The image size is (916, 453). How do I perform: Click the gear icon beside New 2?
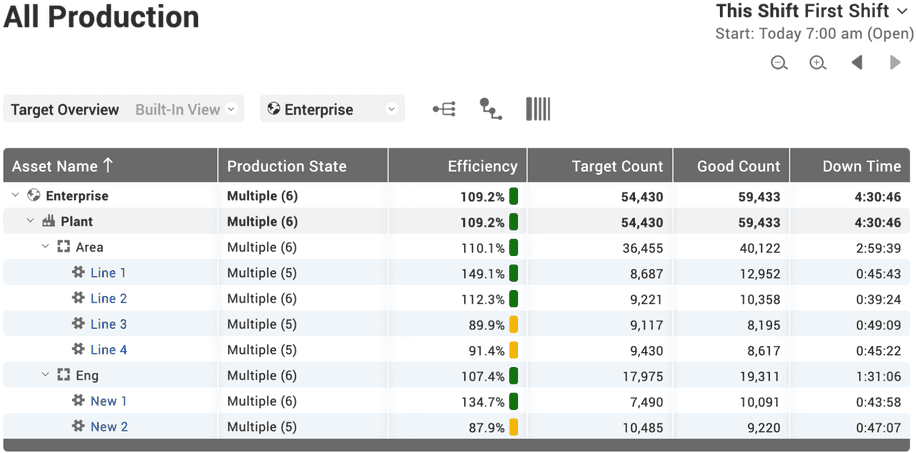point(78,427)
